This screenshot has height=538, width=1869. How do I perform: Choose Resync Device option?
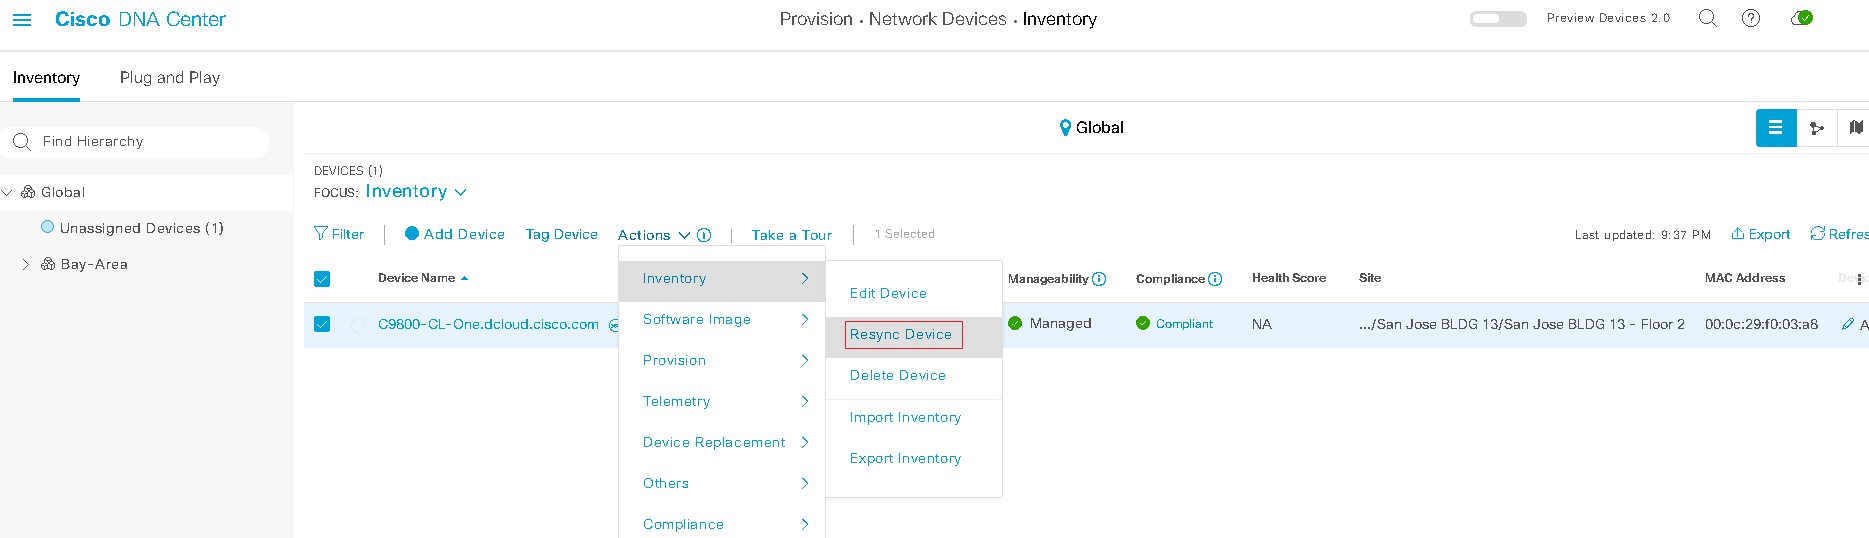click(901, 334)
